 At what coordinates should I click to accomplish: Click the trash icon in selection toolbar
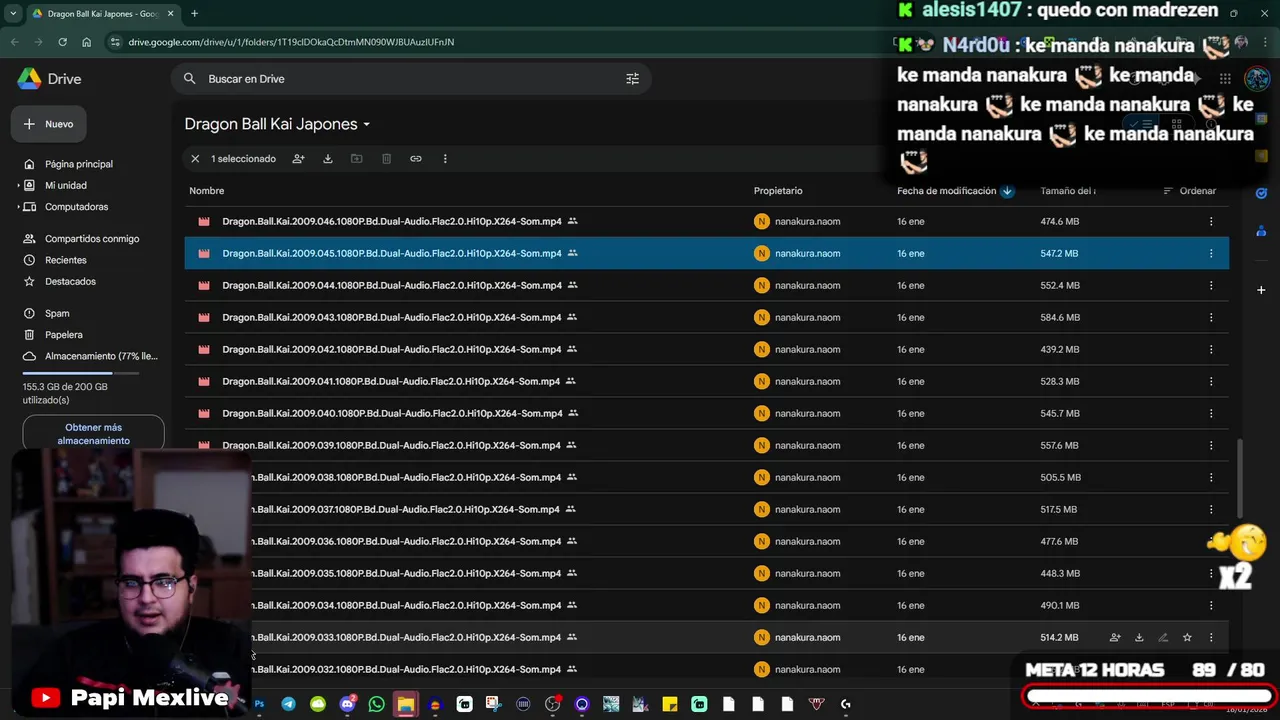pyautogui.click(x=386, y=159)
